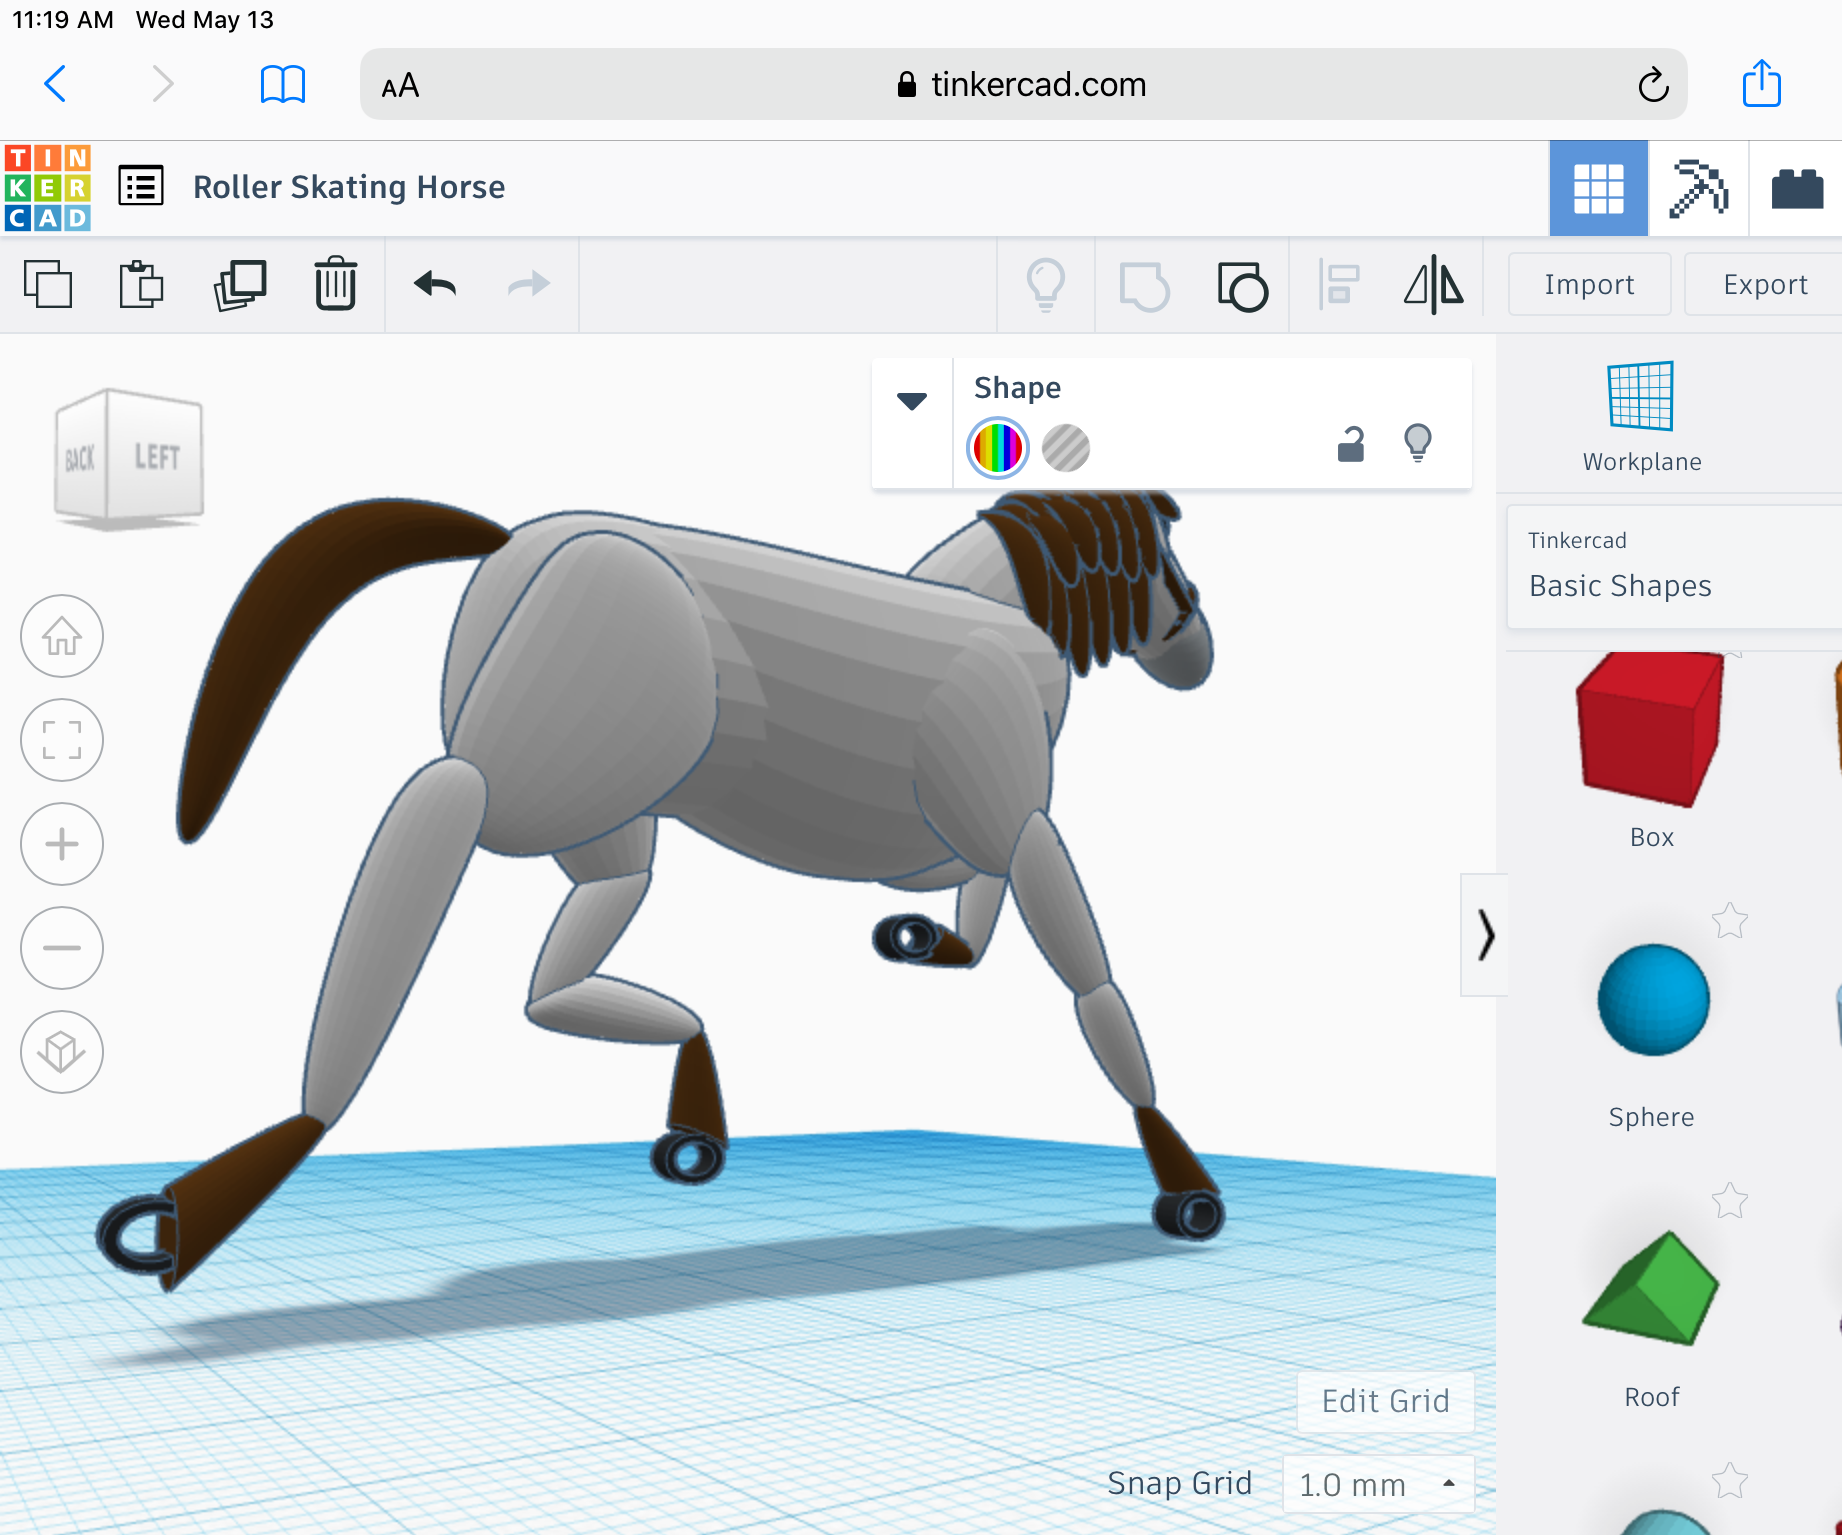Click the Roller Skating Horse title to rename
Image resolution: width=1842 pixels, height=1535 pixels.
tap(349, 187)
